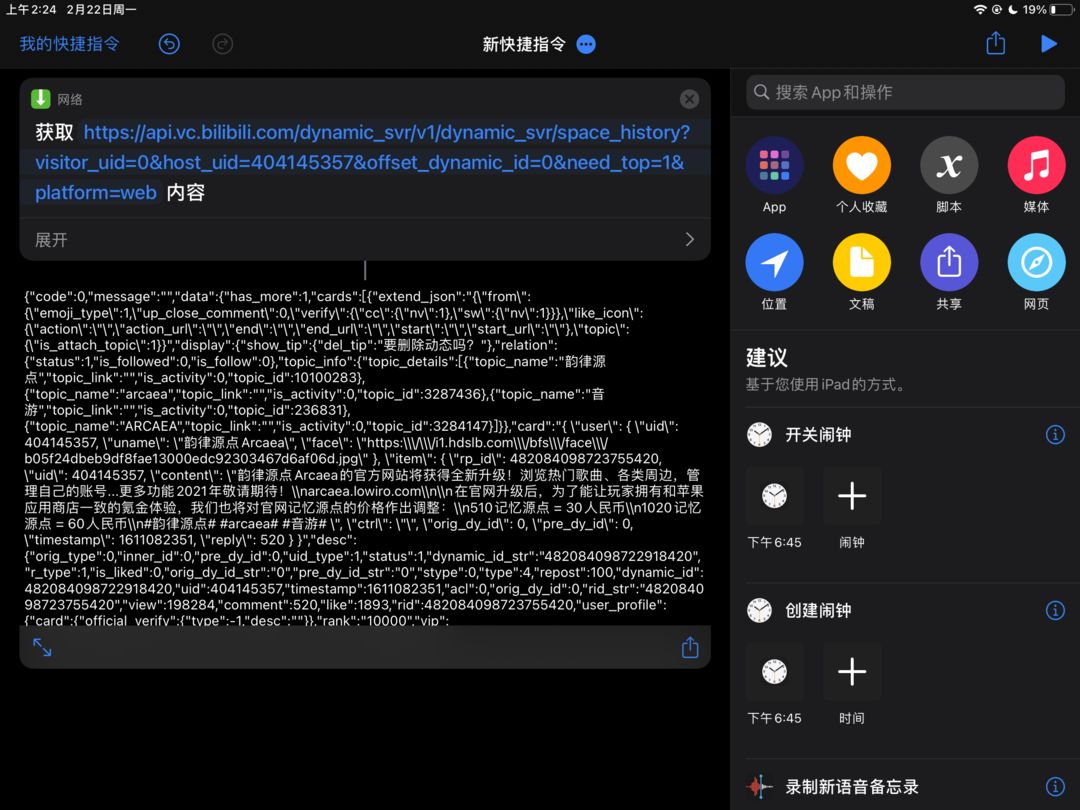The image size is (1080, 810).
Task: Open the 共享 sharing category
Action: click(x=948, y=273)
